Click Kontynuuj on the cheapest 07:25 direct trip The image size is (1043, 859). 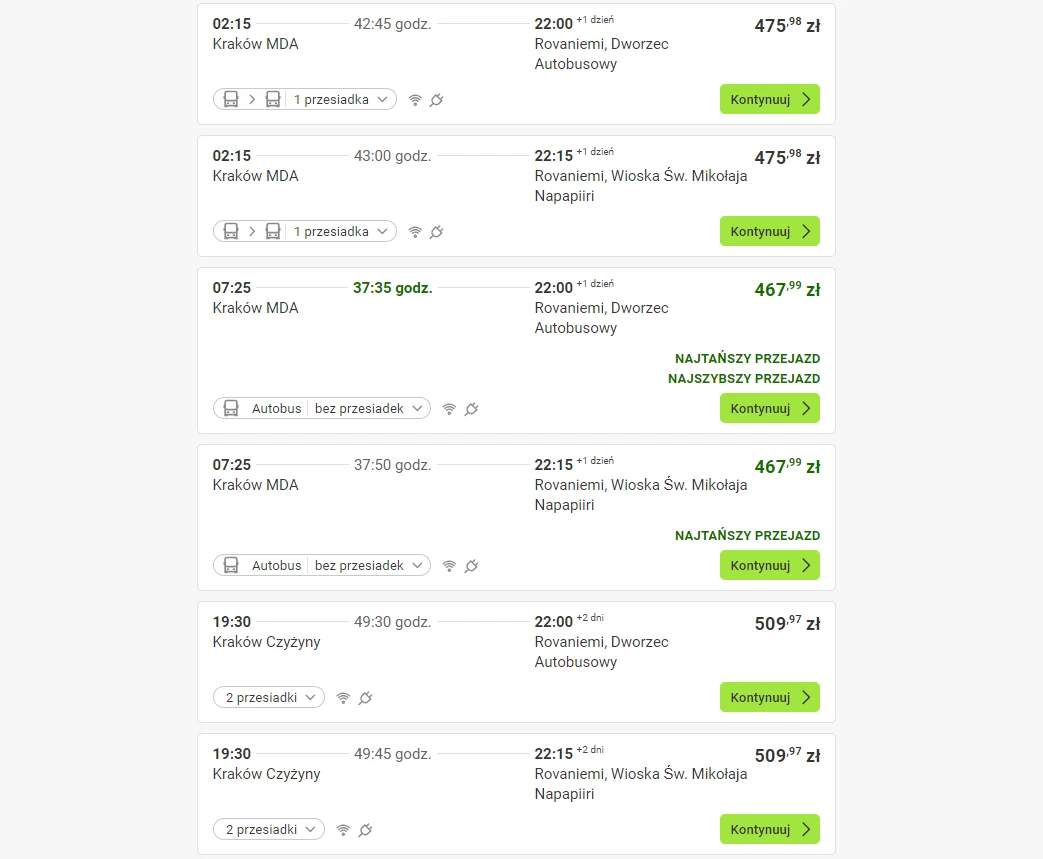point(769,408)
